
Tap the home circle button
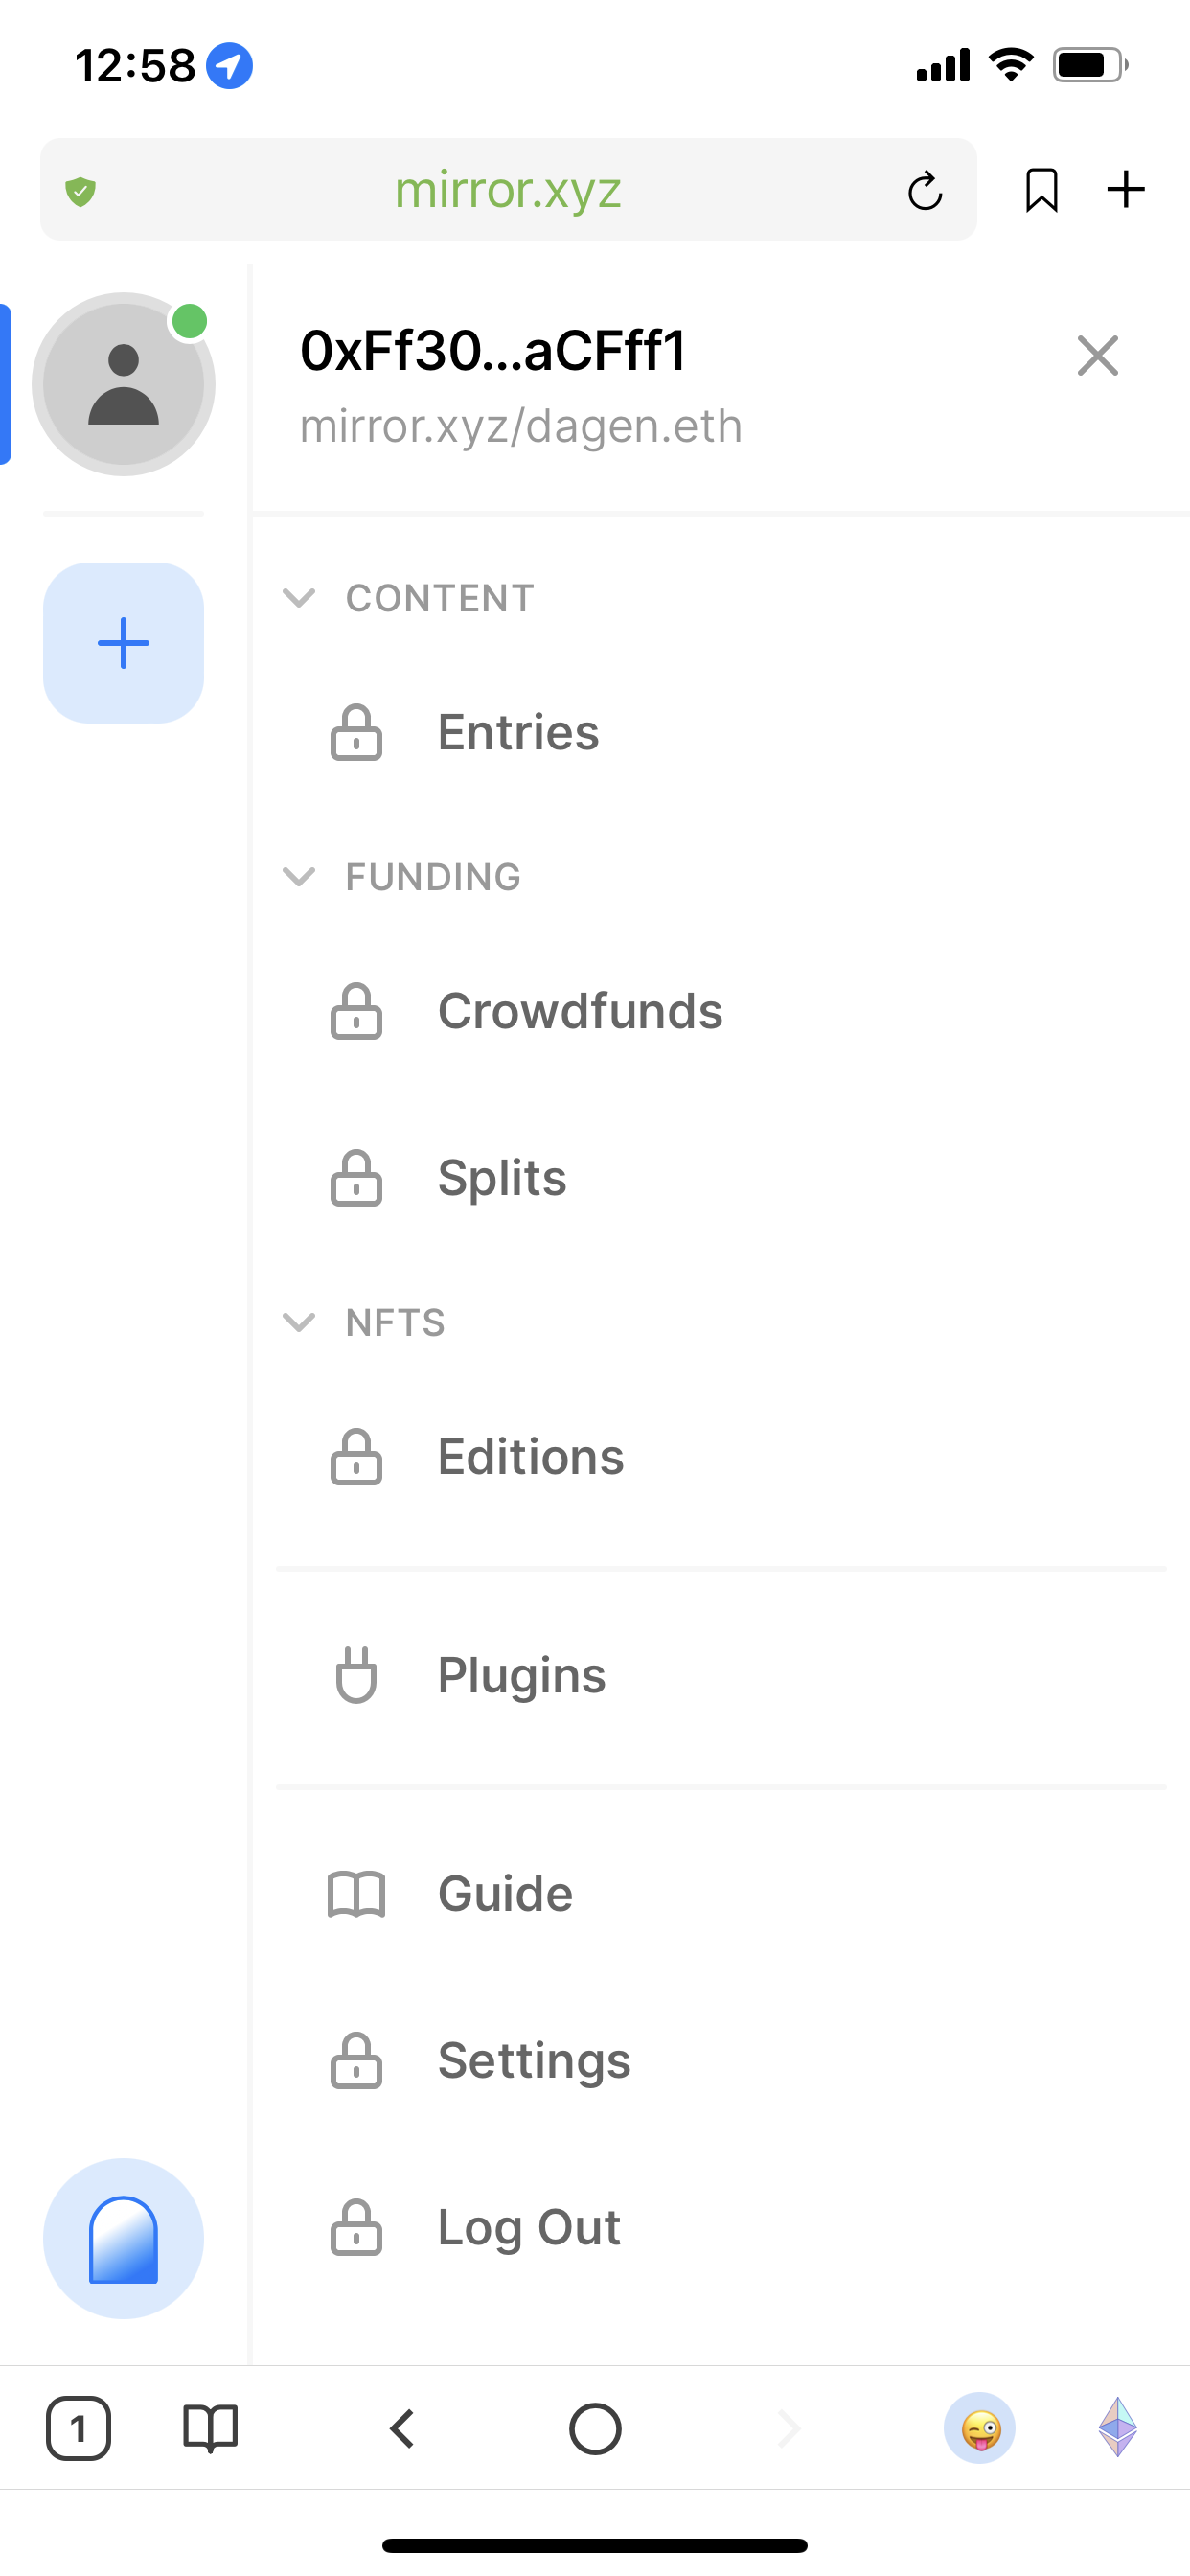tap(595, 2428)
